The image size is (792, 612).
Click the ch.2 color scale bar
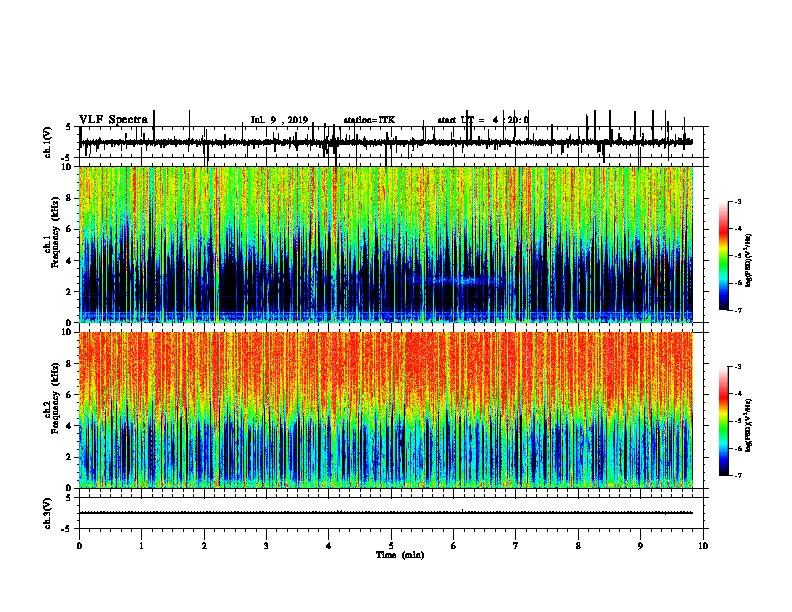tap(723, 421)
